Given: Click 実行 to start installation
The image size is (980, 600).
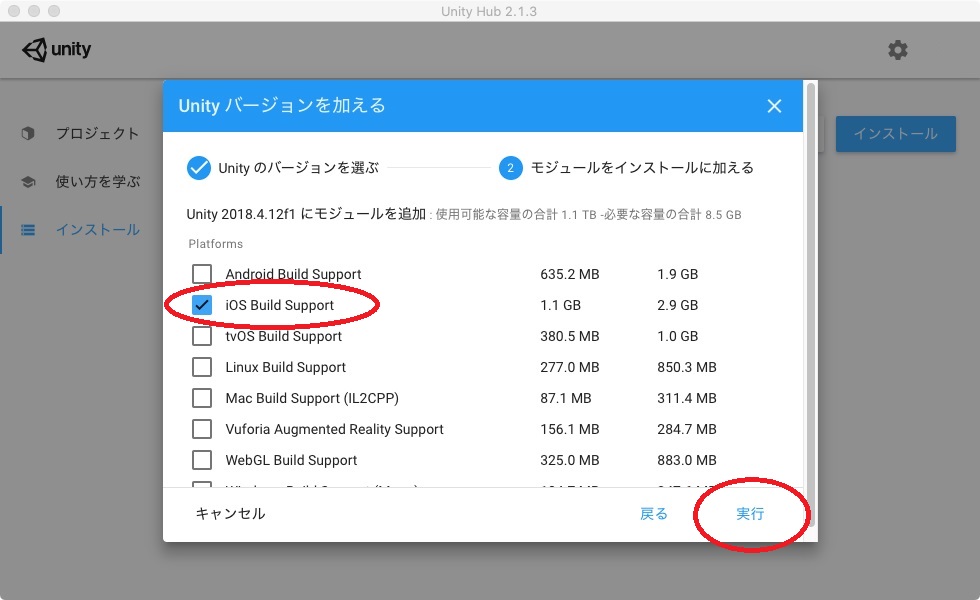Looking at the screenshot, I should (x=750, y=514).
